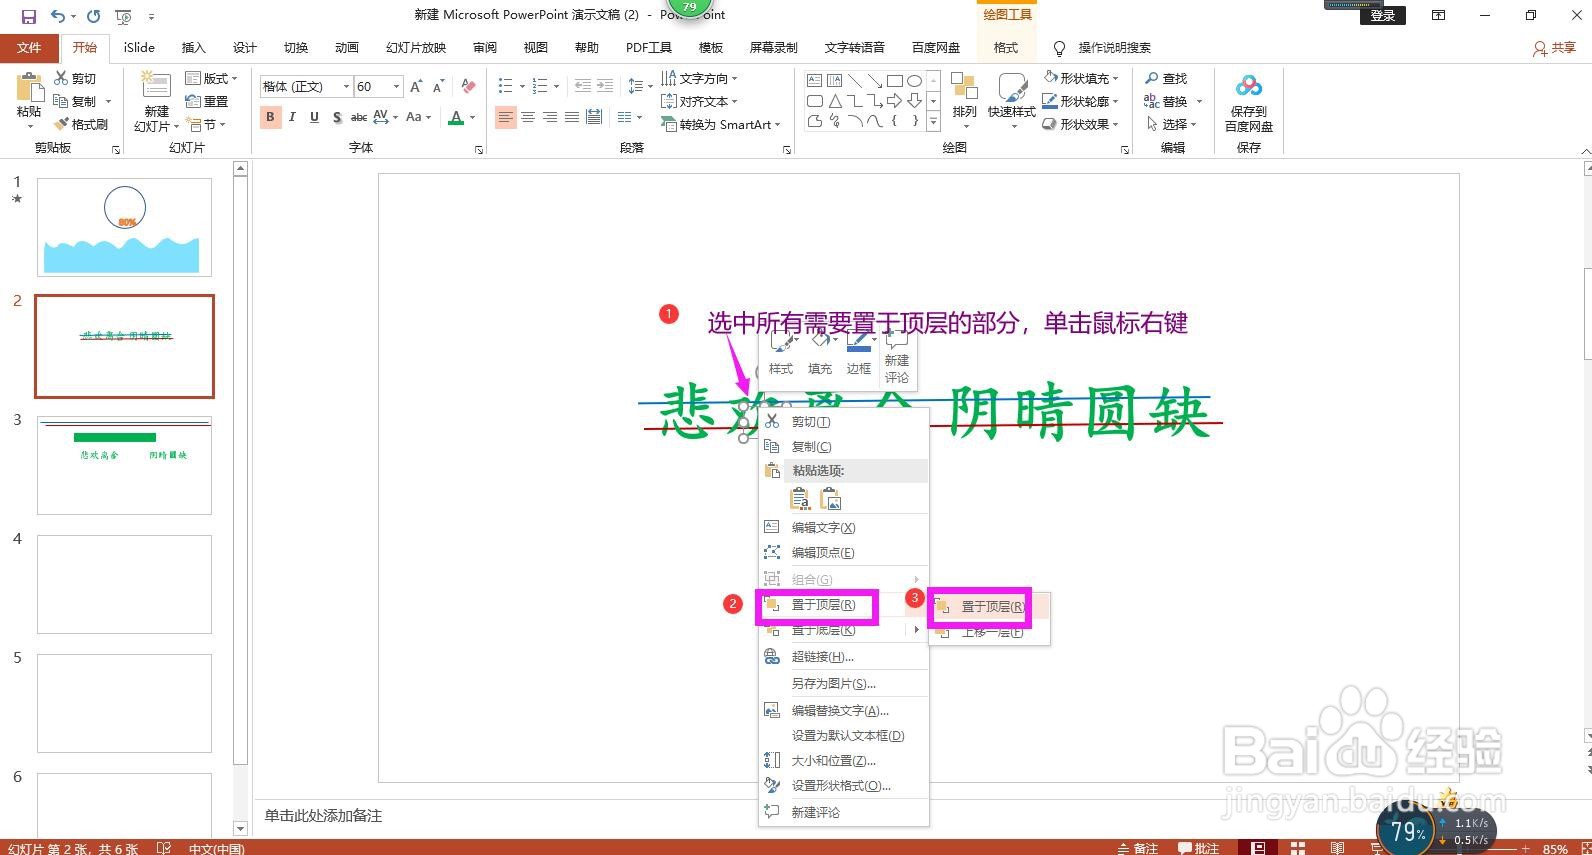
Task: Toggle Underline formatting
Action: 314,117
